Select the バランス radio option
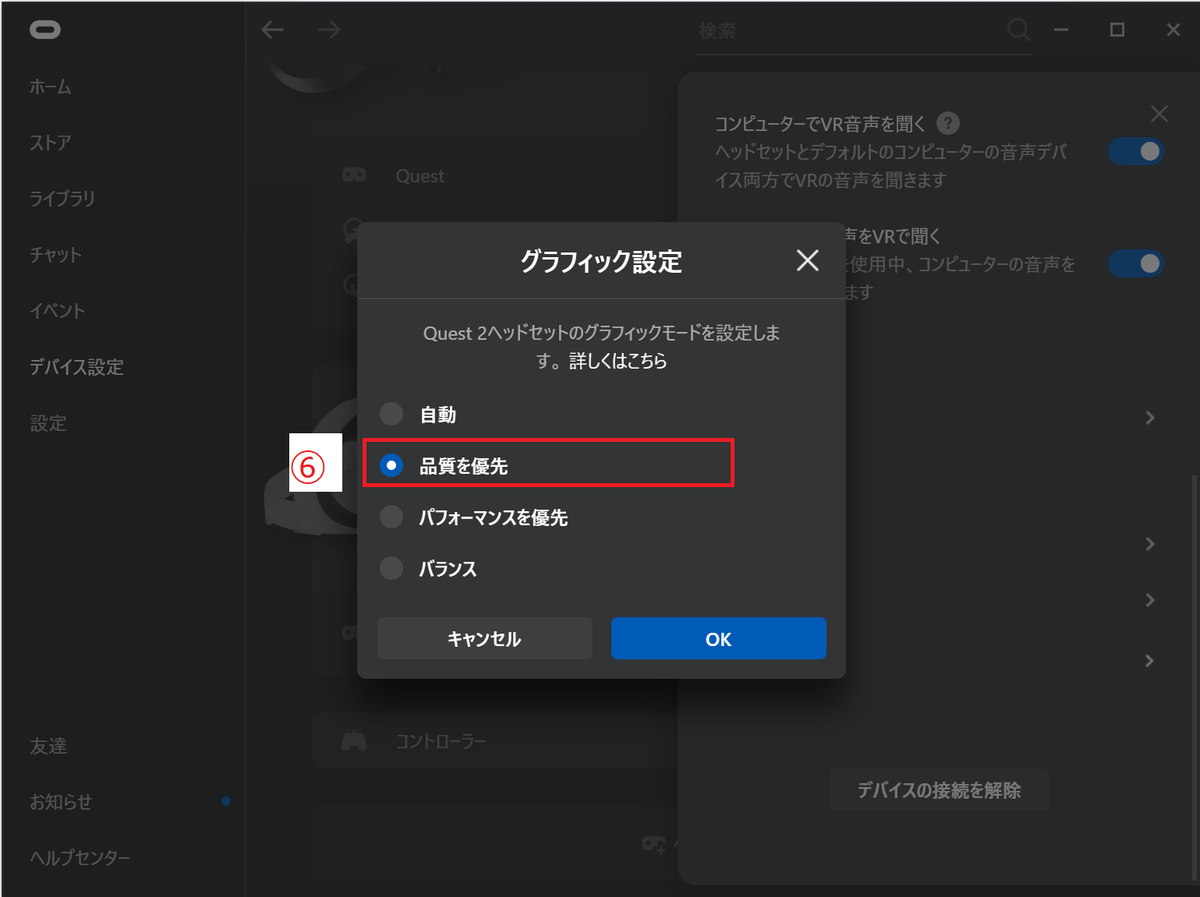 click(391, 569)
